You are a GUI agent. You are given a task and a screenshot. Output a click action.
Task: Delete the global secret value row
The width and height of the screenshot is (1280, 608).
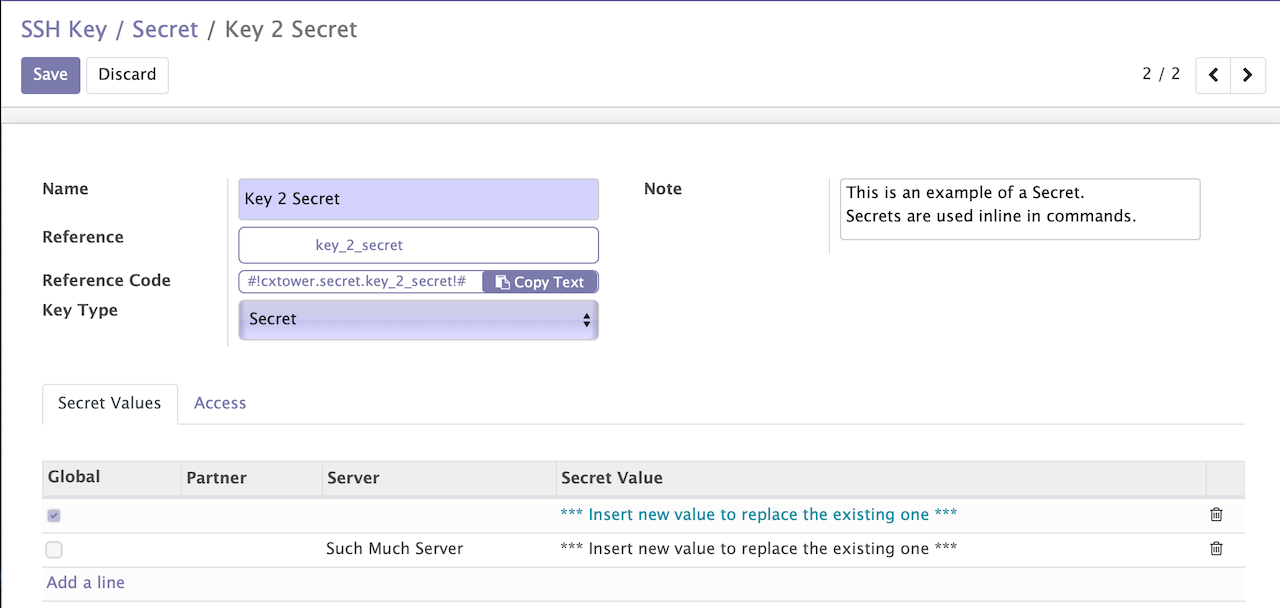pyautogui.click(x=1216, y=515)
